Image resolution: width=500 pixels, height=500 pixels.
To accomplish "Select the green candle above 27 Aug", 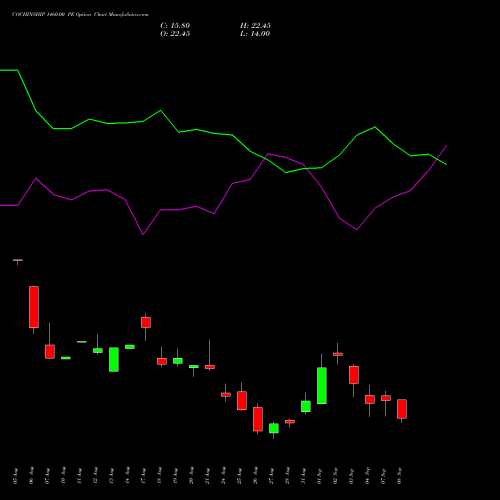I will [274, 428].
